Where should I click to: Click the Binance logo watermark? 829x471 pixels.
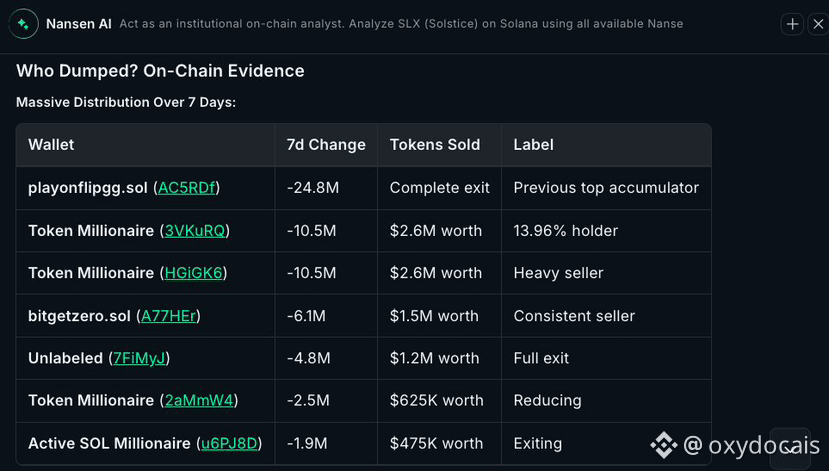click(664, 445)
